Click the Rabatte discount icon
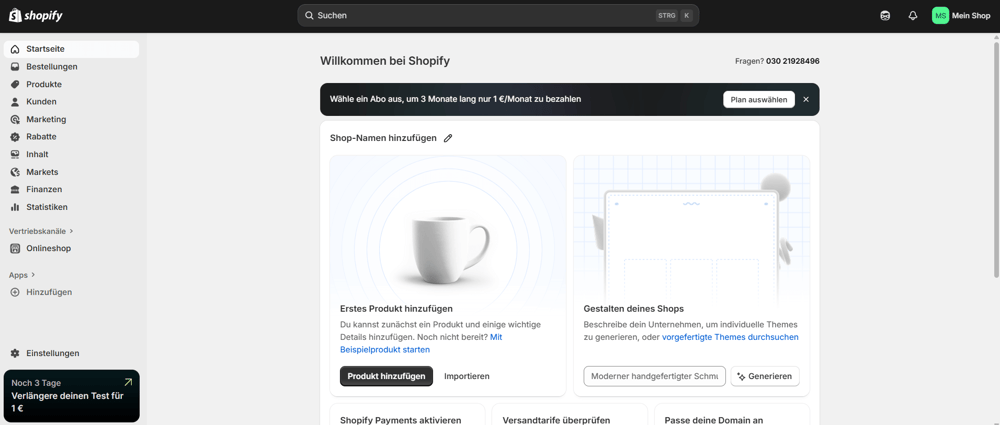Image resolution: width=1000 pixels, height=425 pixels. pos(15,137)
